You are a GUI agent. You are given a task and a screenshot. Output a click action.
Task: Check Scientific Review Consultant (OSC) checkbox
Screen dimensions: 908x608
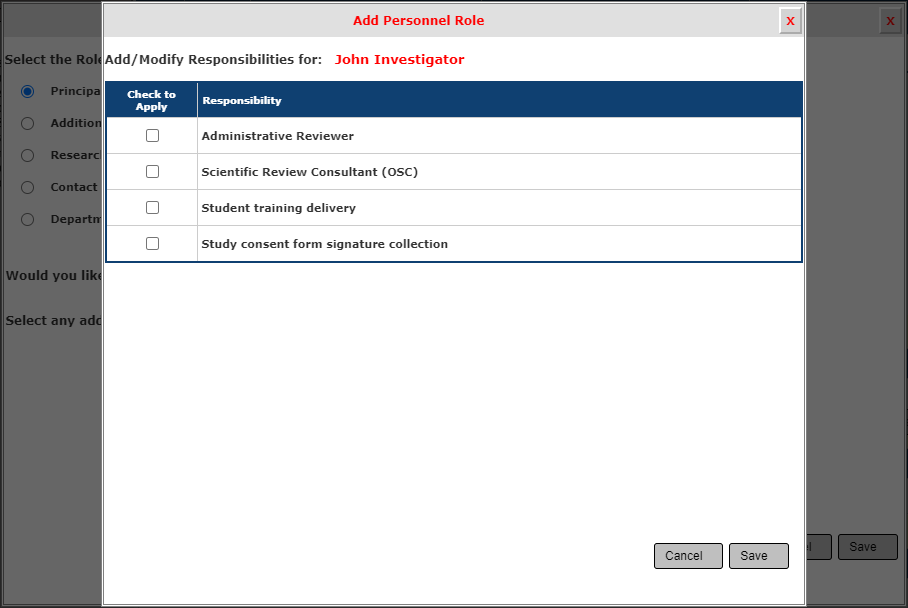pyautogui.click(x=152, y=171)
